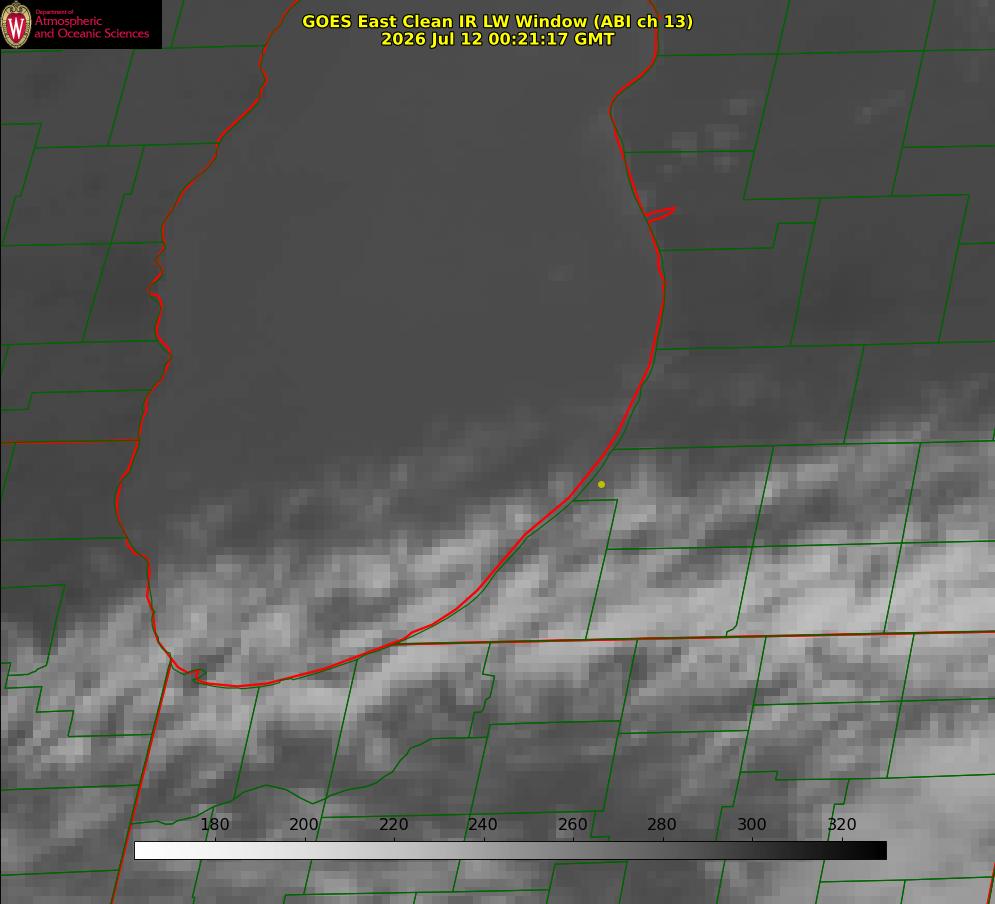This screenshot has height=904, width=995.
Task: Click the '220' colorbar label
Action: coord(393,824)
